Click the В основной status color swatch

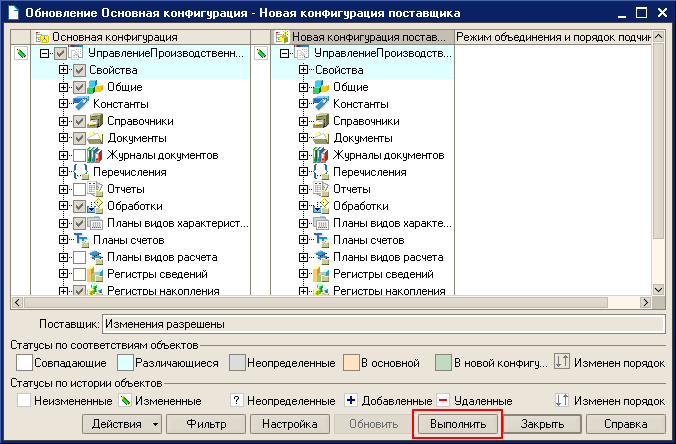coord(351,363)
